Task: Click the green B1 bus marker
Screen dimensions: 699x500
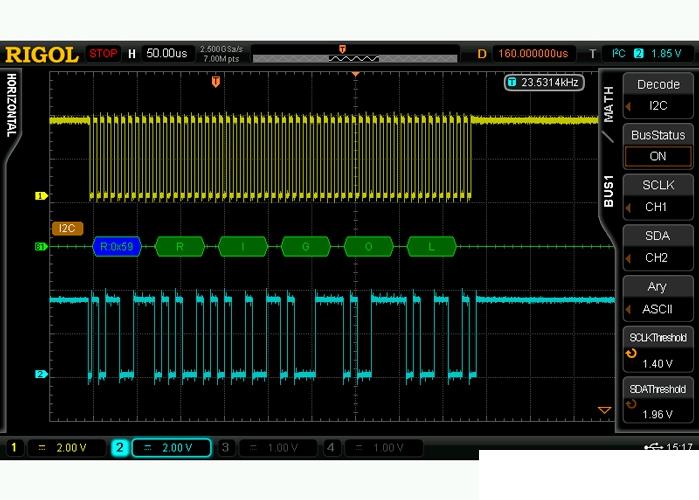Action: [41, 246]
